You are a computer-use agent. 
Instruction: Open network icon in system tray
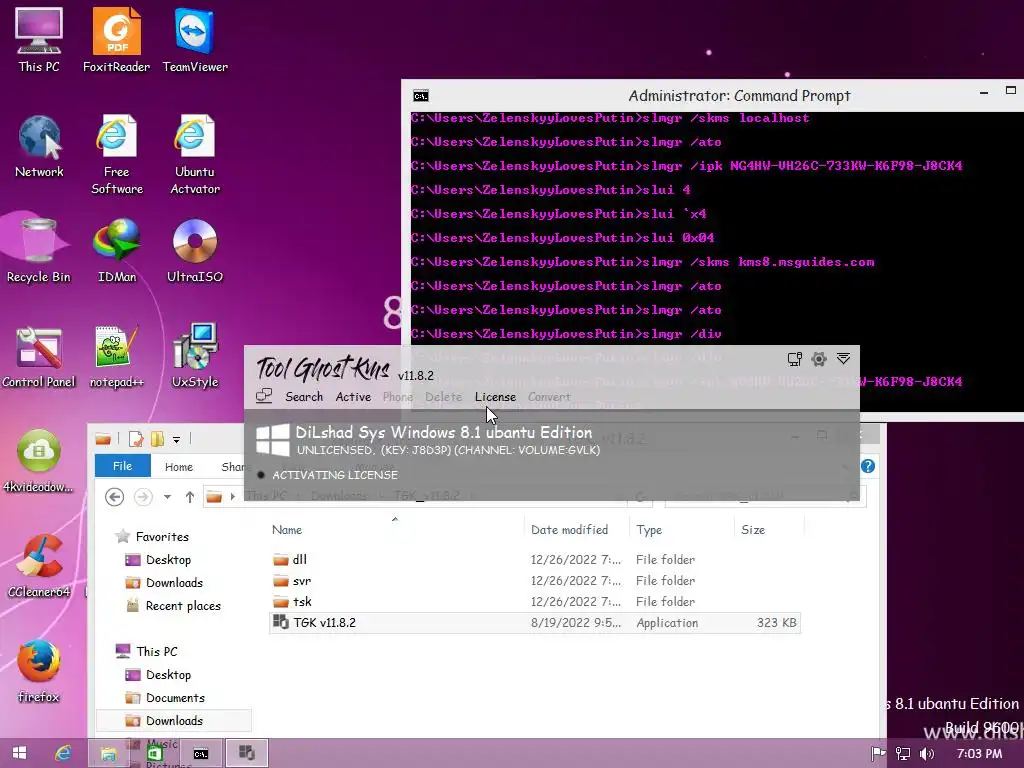(x=903, y=754)
